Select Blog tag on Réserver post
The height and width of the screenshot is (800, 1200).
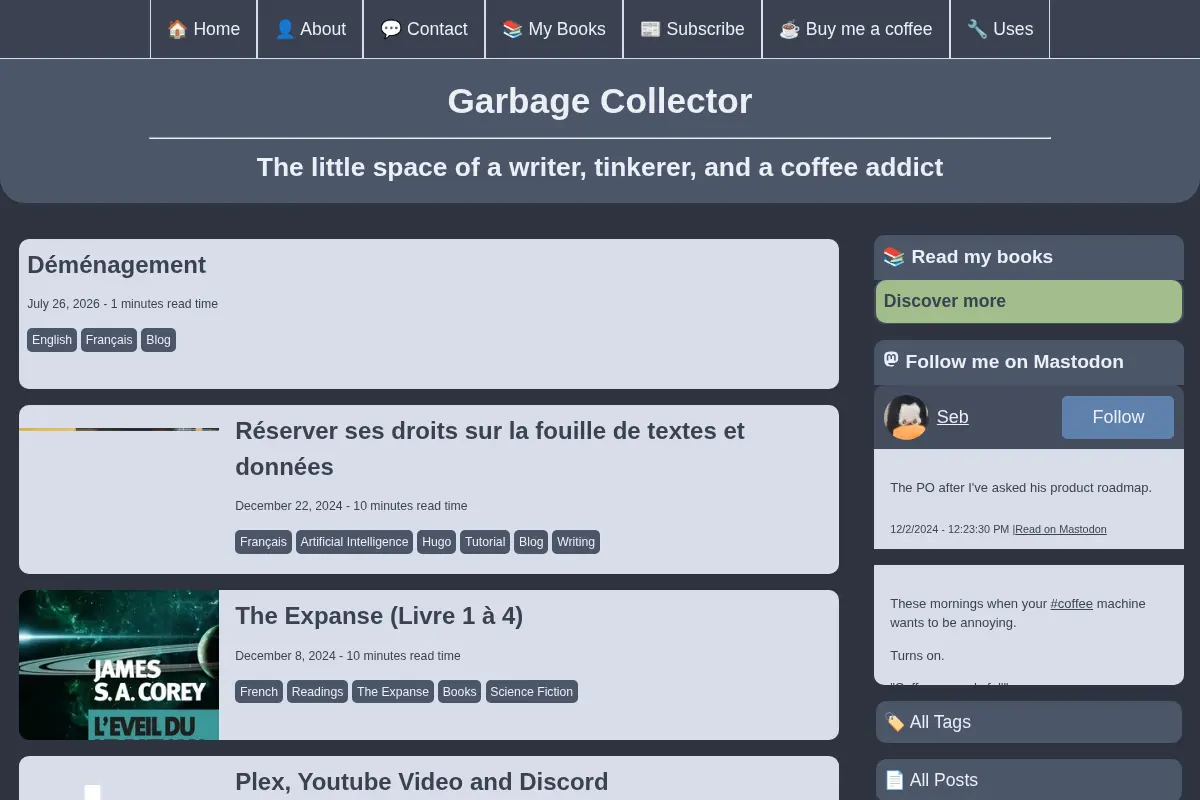(531, 542)
